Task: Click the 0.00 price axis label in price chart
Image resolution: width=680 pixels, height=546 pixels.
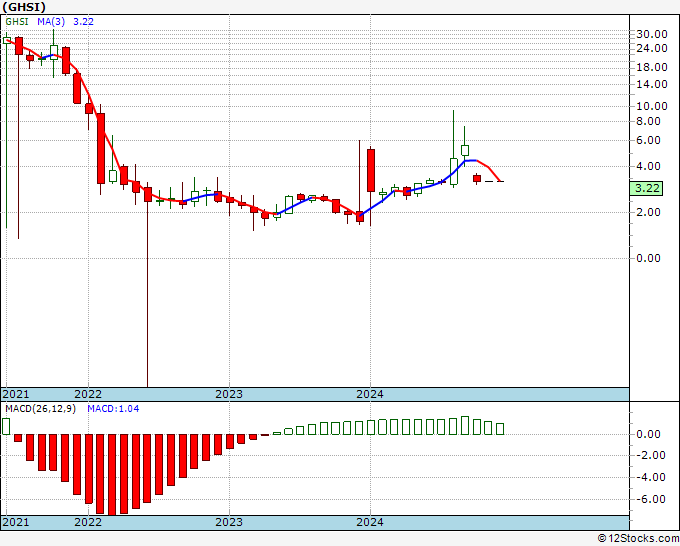Action: click(x=648, y=258)
